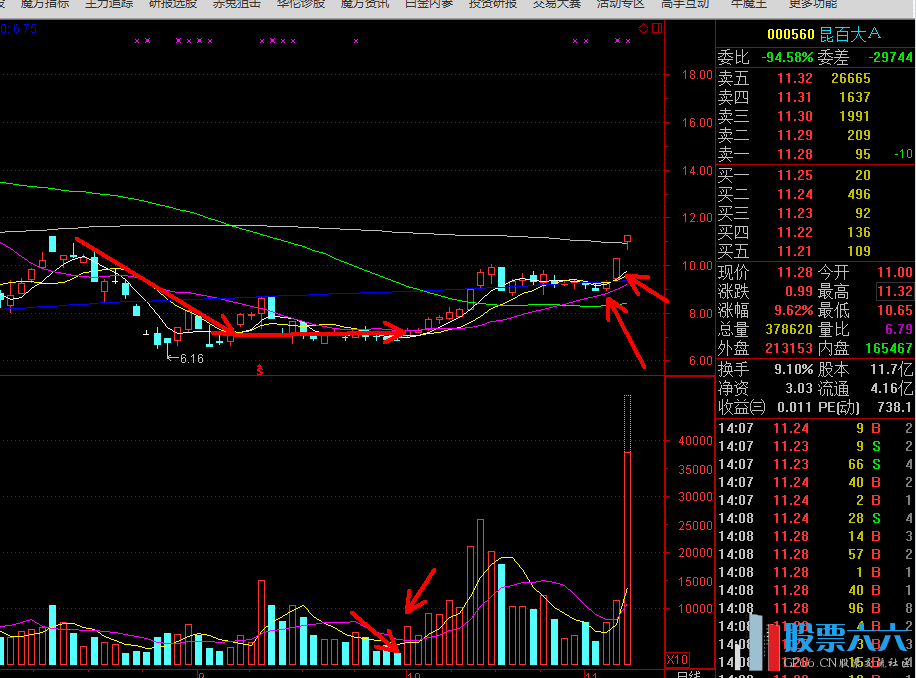Click the tallest red volume bar

[628, 558]
